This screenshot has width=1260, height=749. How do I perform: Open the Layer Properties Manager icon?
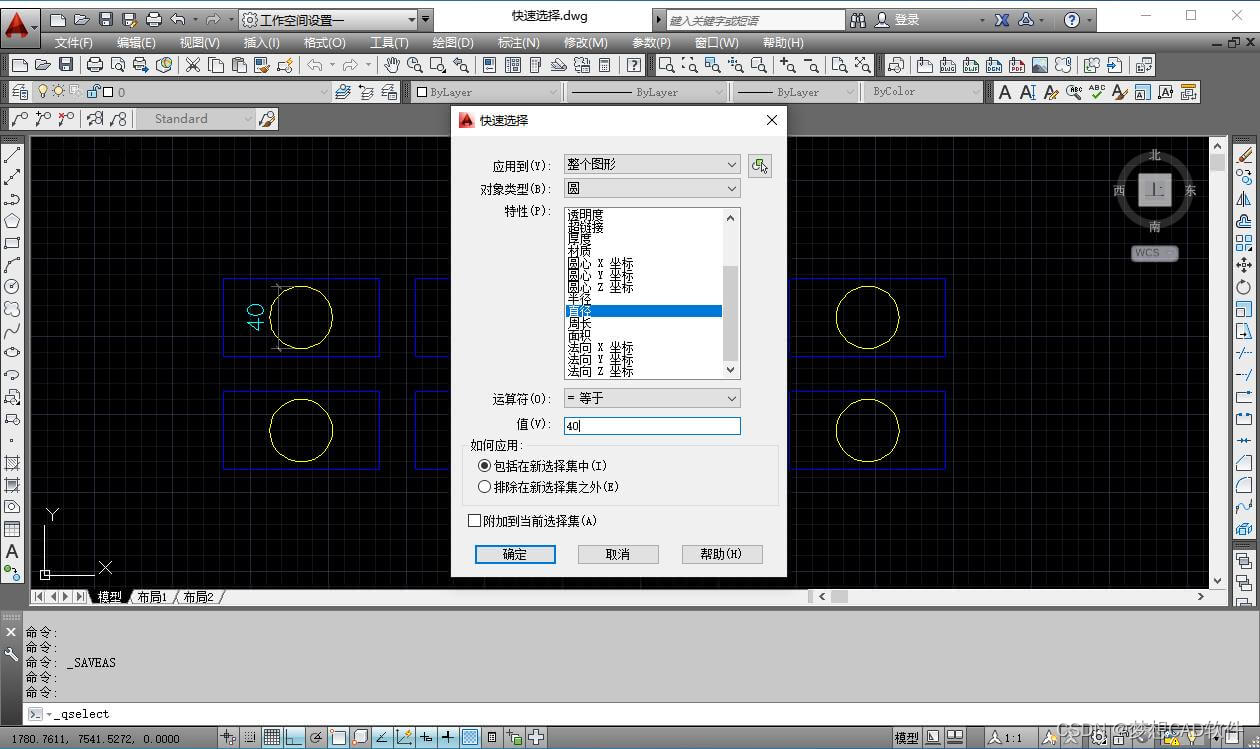(x=20, y=91)
